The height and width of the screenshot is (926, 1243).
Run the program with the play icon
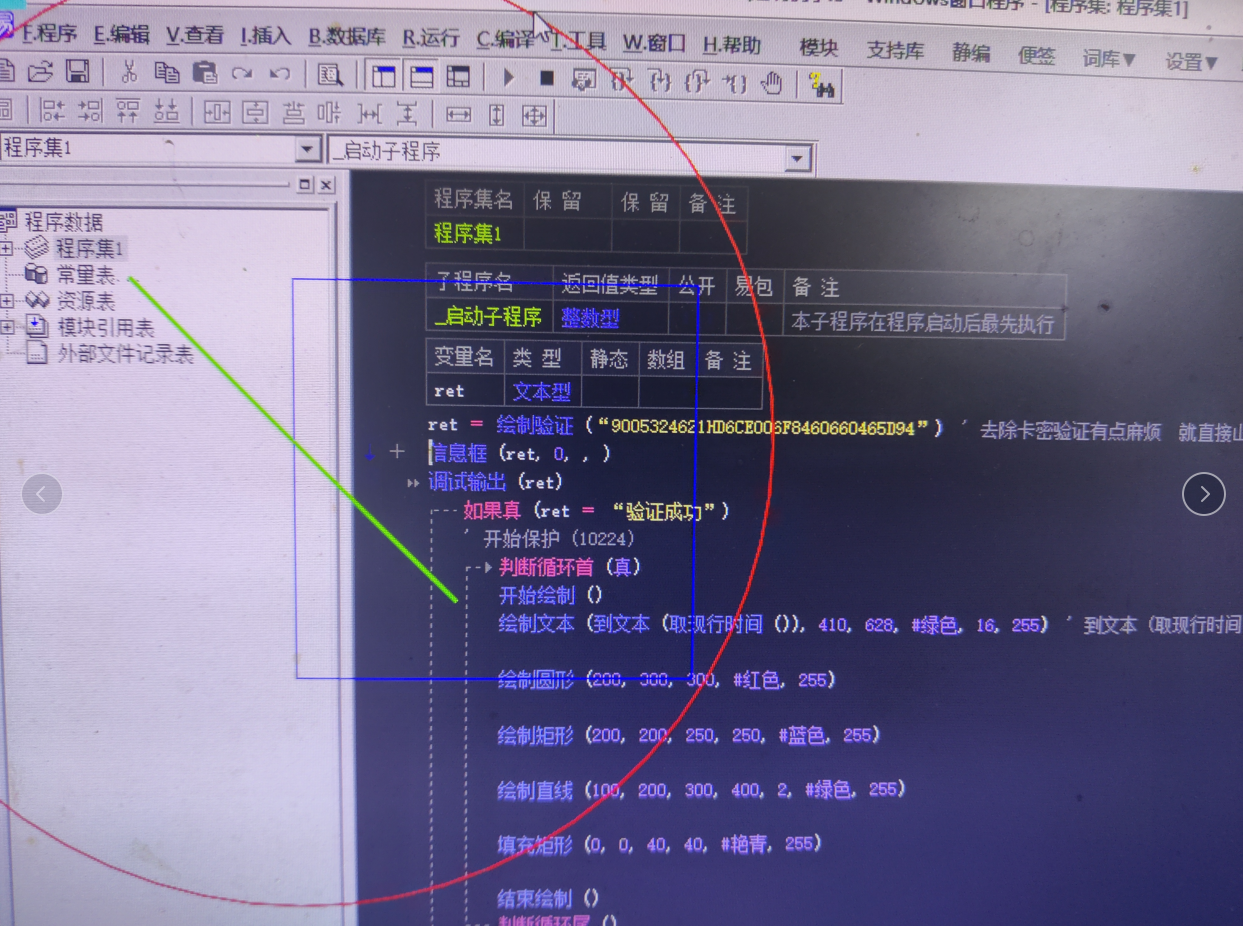[x=509, y=77]
